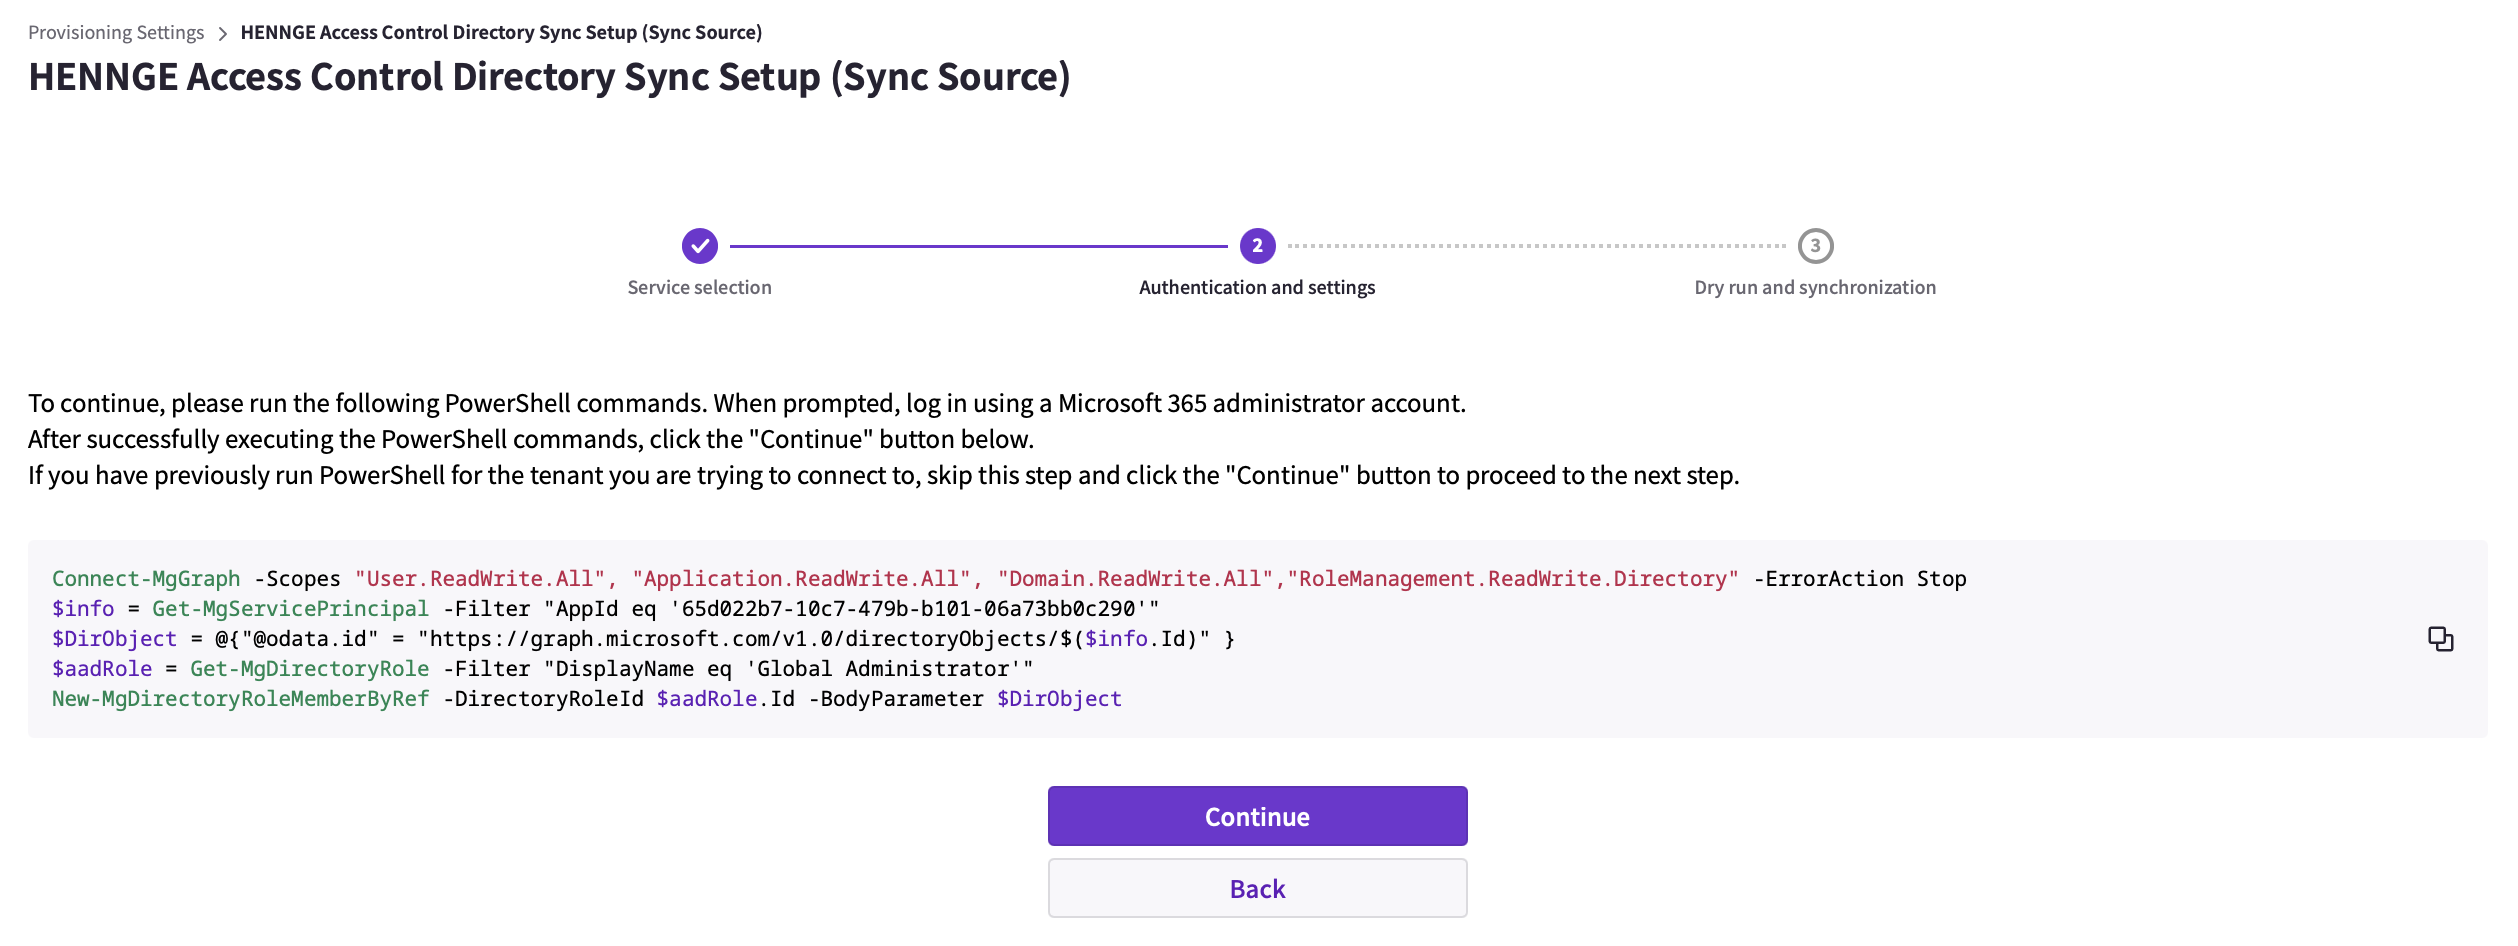Click the $info Get-MgServicePrincipal line
The image size is (2518, 946).
(x=606, y=609)
